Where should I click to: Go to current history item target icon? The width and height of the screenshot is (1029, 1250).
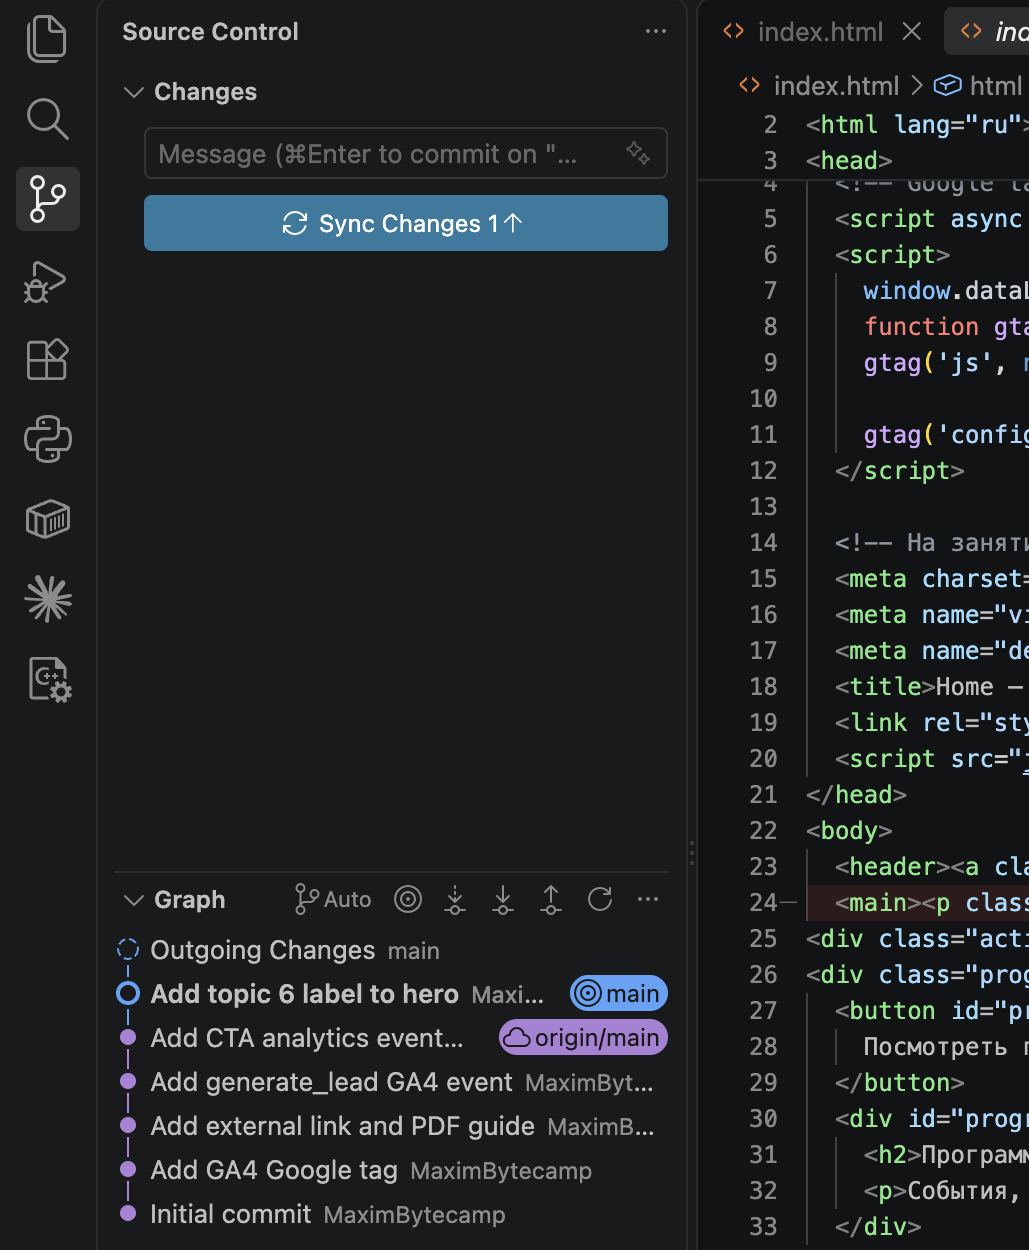408,900
